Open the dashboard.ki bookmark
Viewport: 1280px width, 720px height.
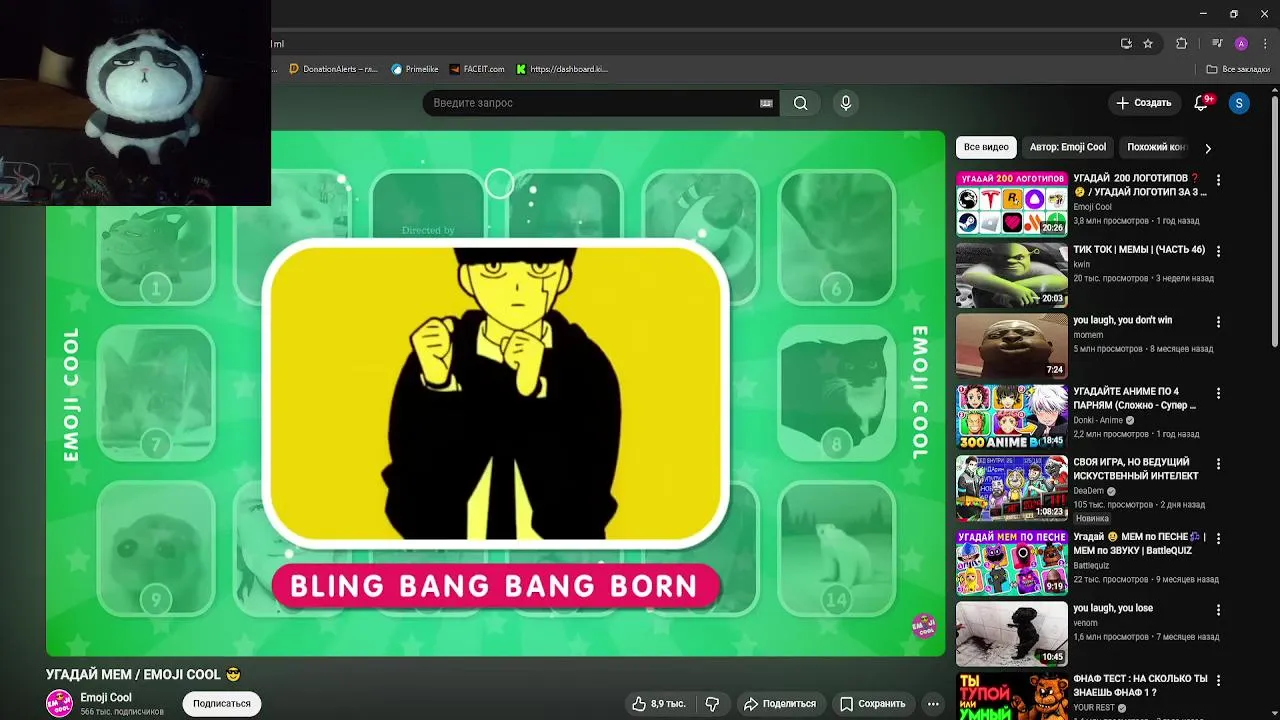tap(562, 69)
